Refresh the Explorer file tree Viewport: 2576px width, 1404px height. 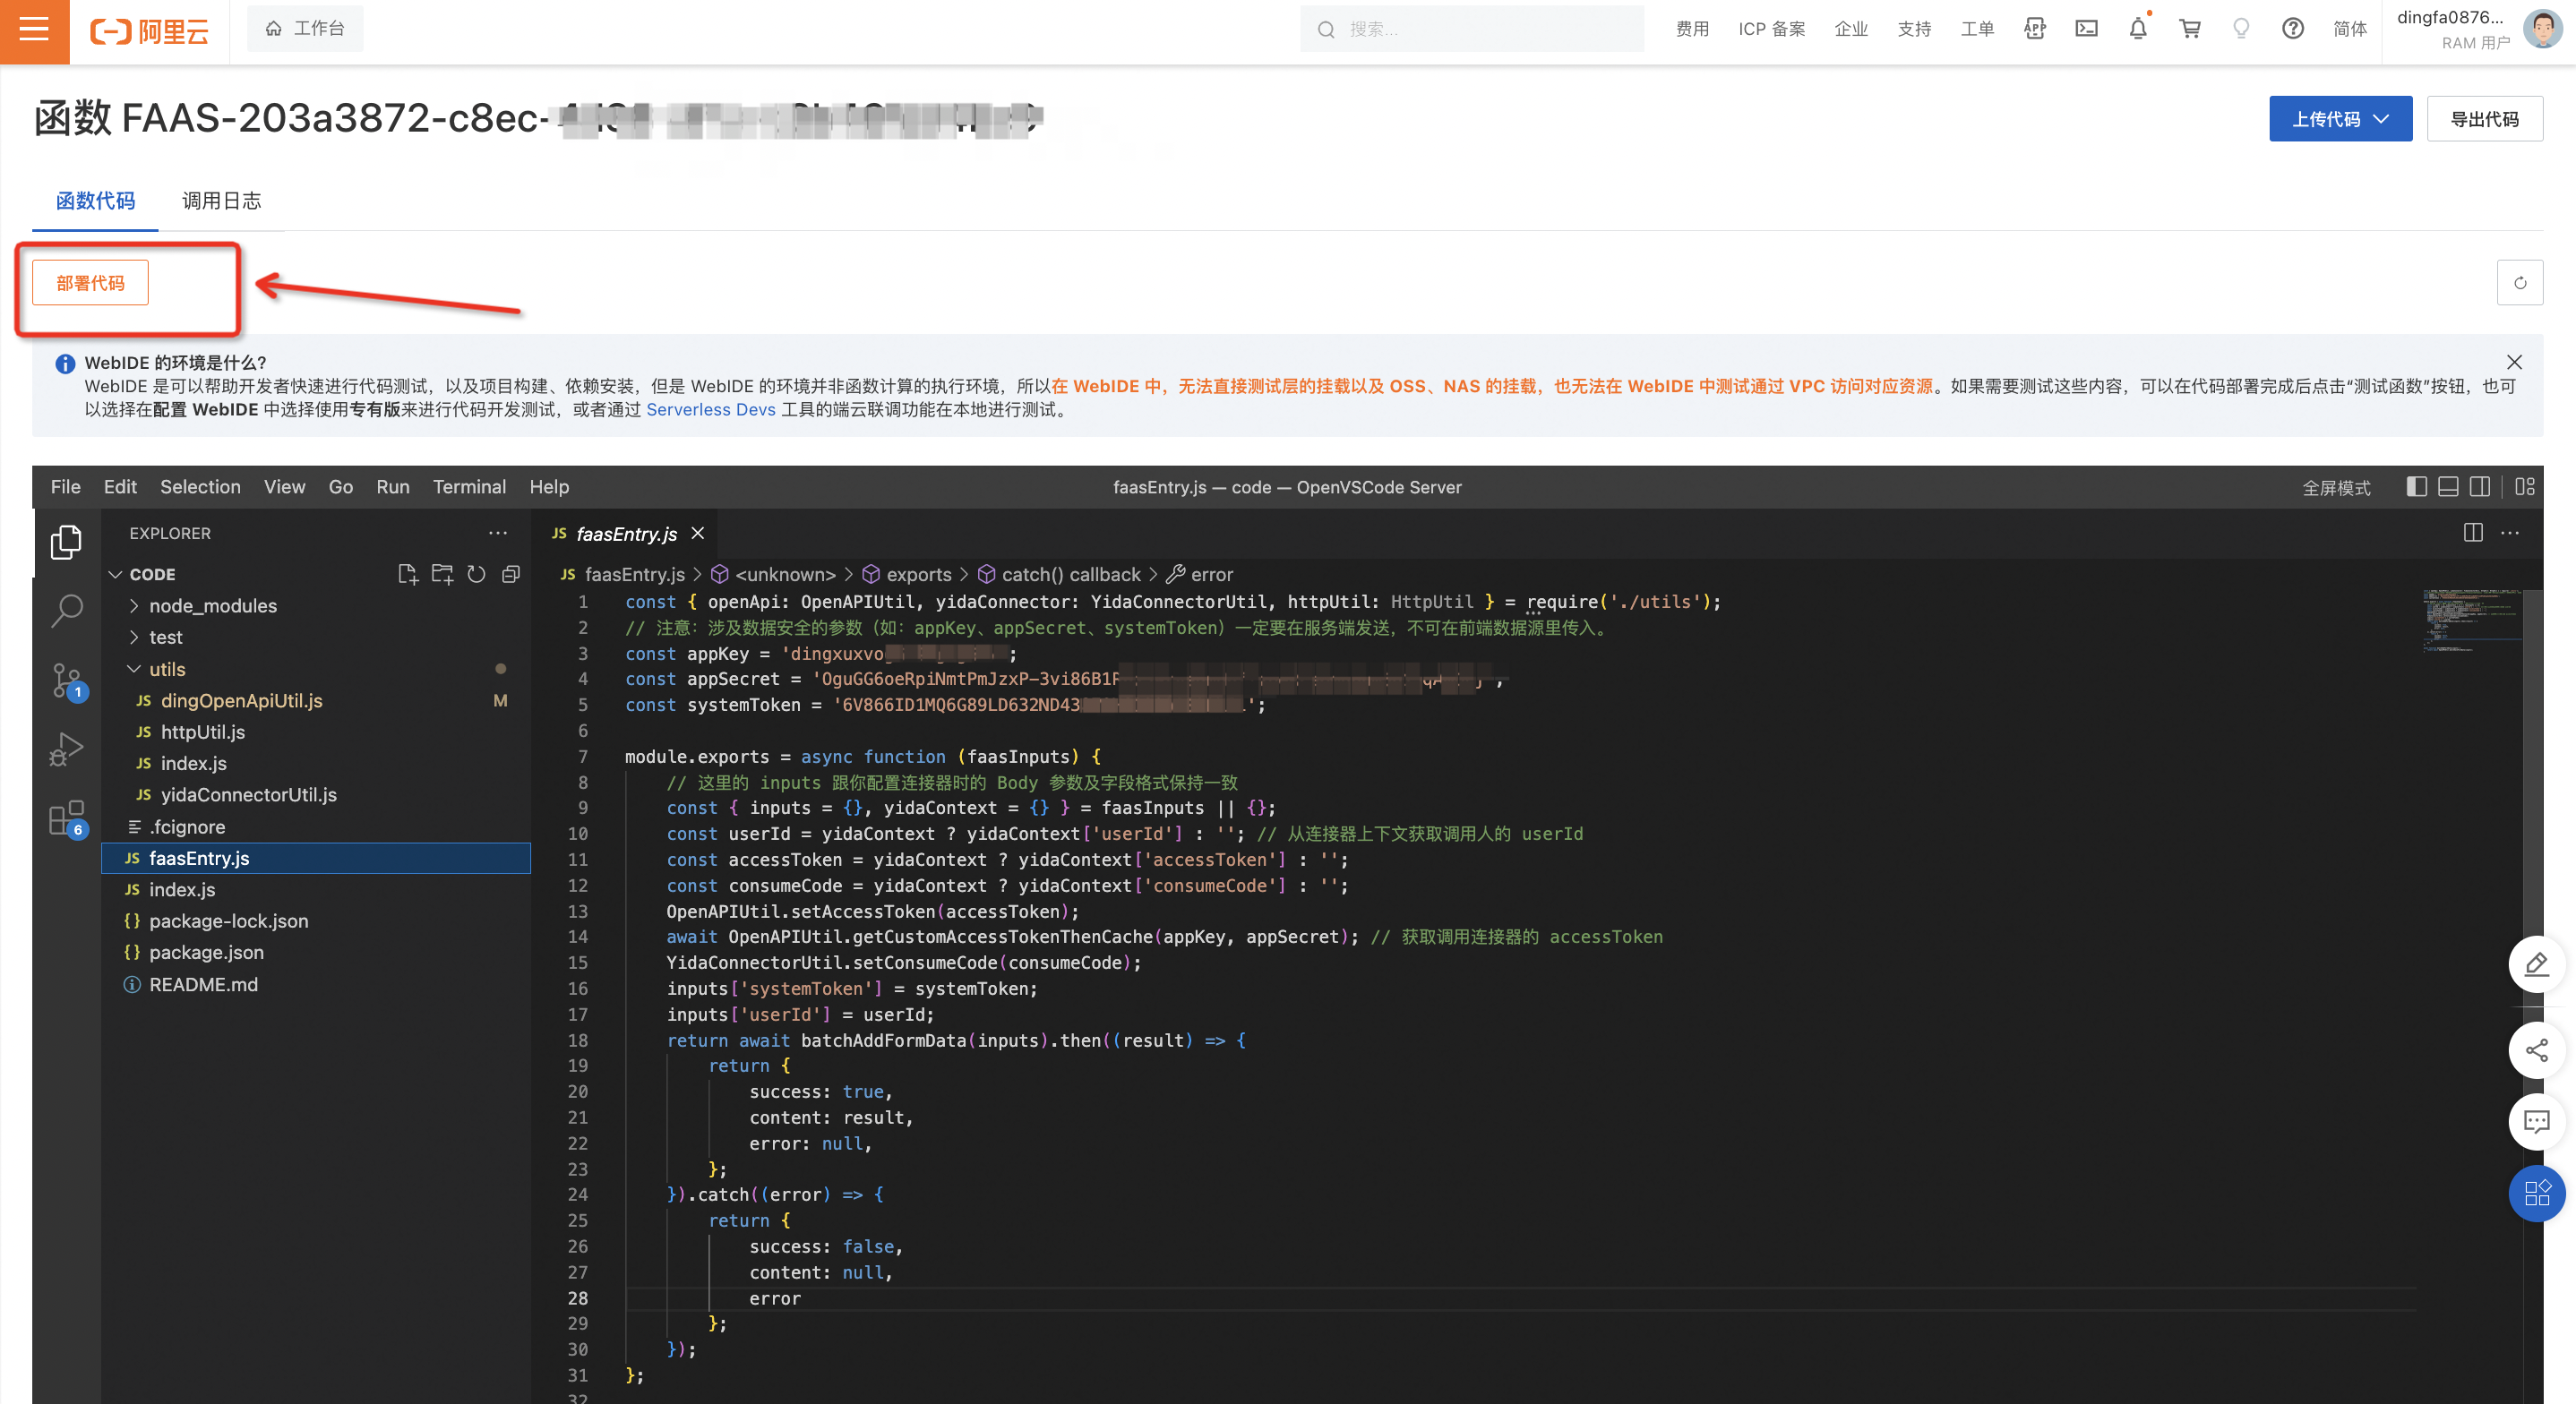tap(476, 574)
